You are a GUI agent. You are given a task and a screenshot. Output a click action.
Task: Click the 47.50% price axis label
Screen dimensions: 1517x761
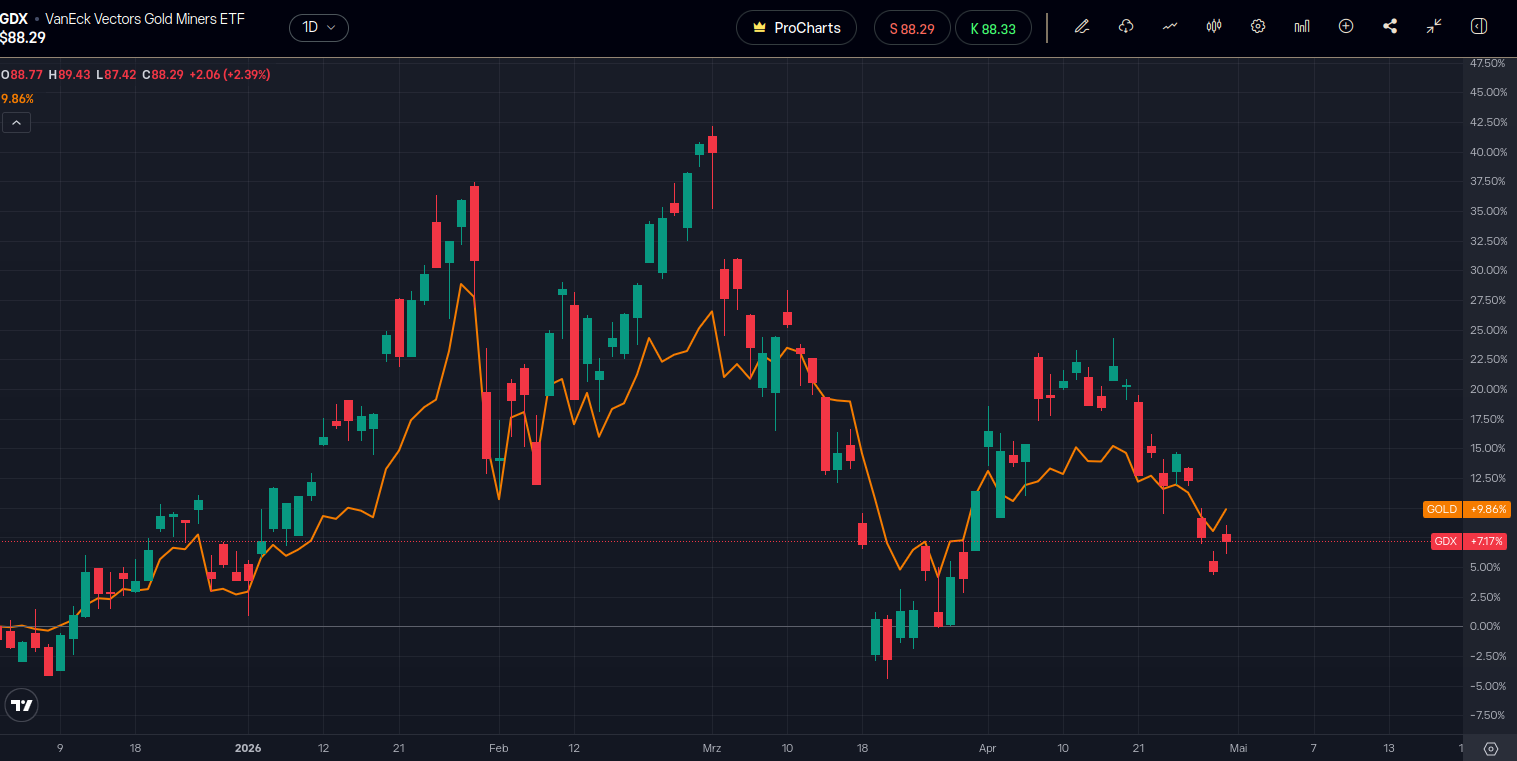(x=1488, y=63)
